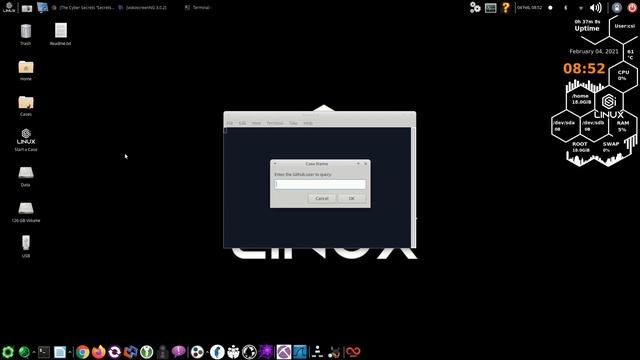Image resolution: width=640 pixels, height=360 pixels.
Task: Open the View menu in terminal window
Action: [x=256, y=123]
